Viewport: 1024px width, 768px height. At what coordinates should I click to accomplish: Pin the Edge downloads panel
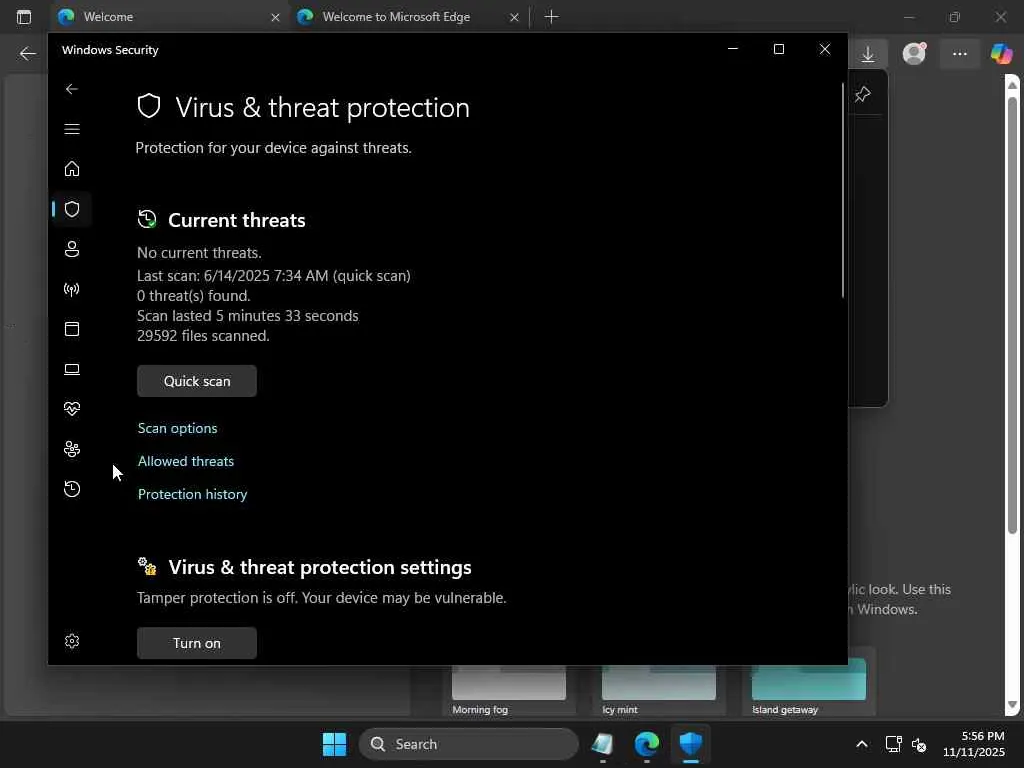click(x=863, y=94)
